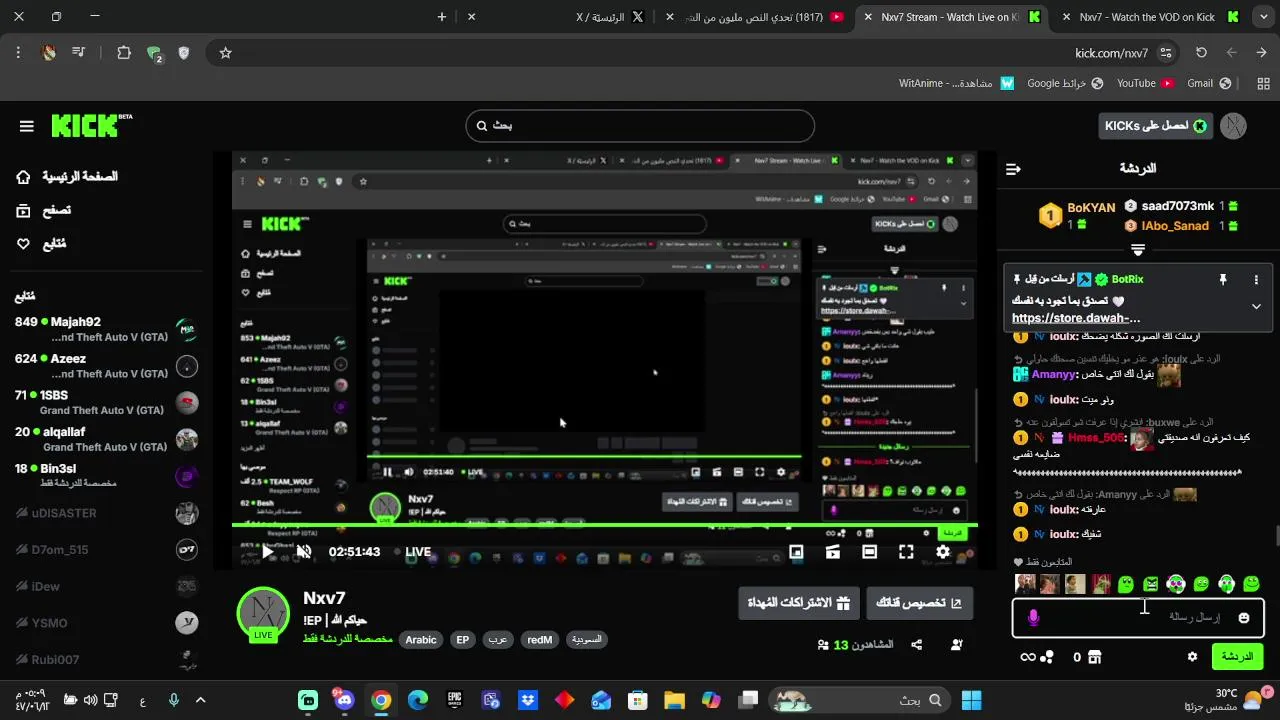Image resolution: width=1280 pixels, height=720 pixels.
Task: Open Bin3sl channel in sidebar
Action: tap(105, 476)
